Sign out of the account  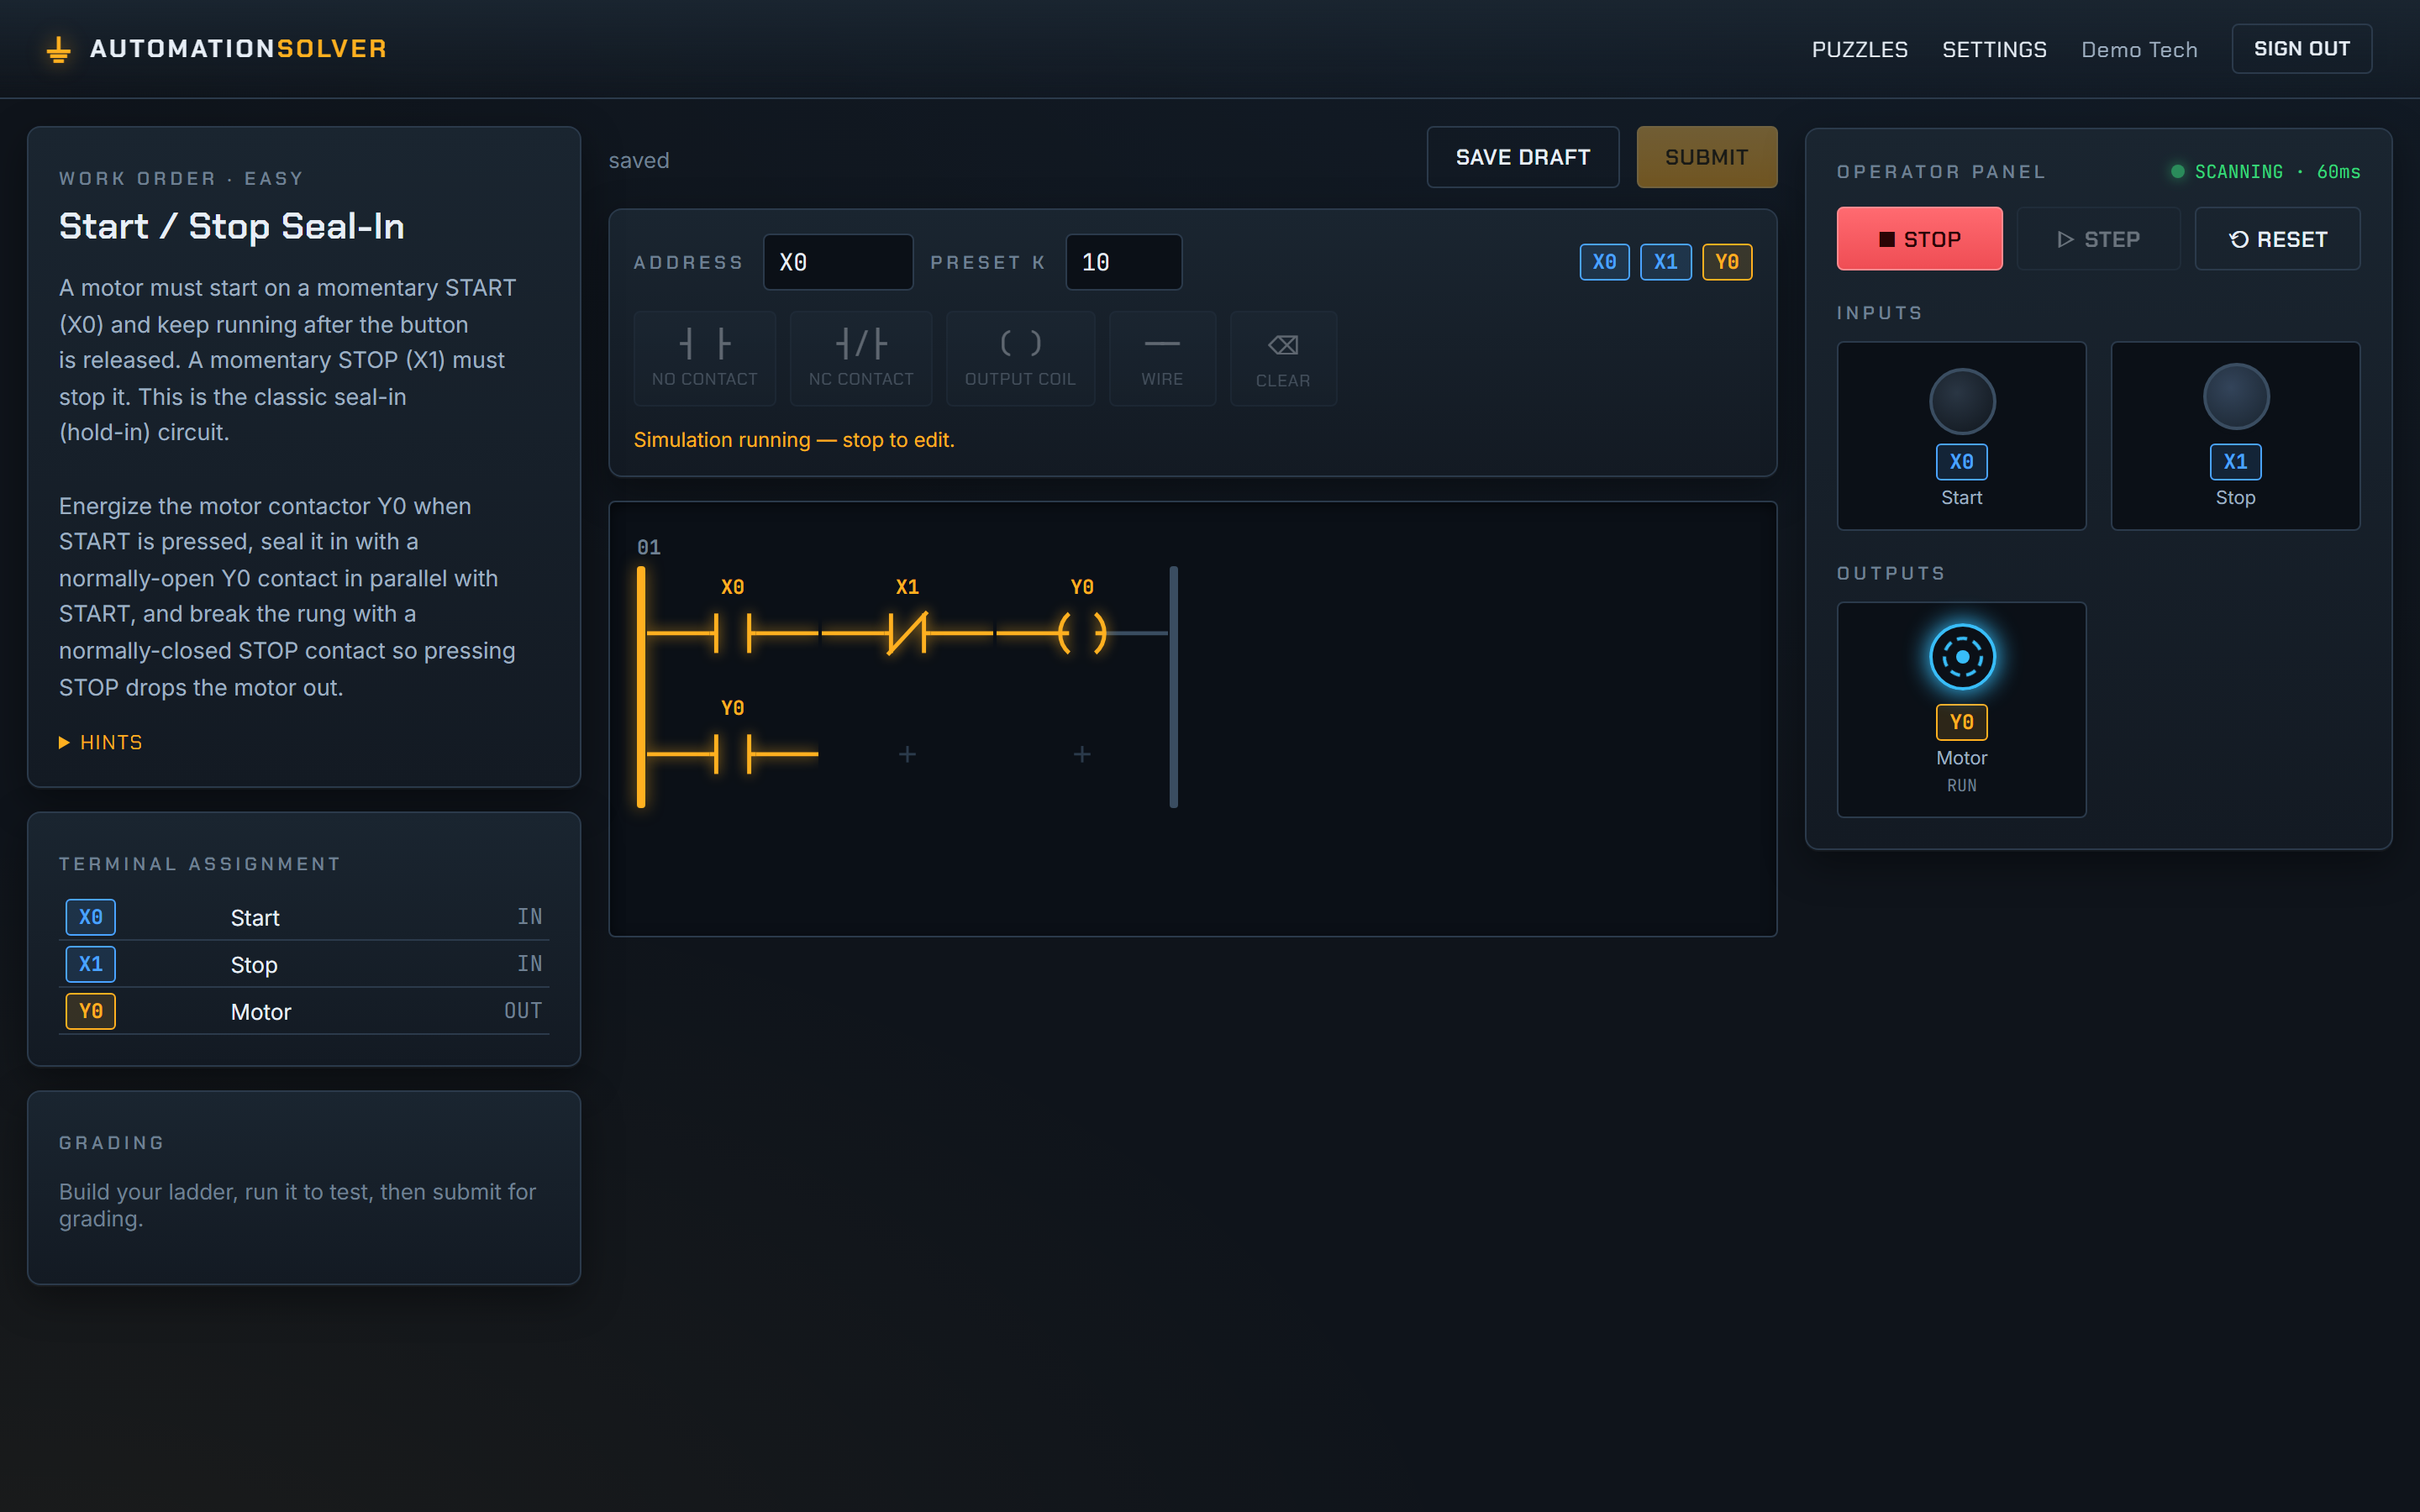(2302, 49)
